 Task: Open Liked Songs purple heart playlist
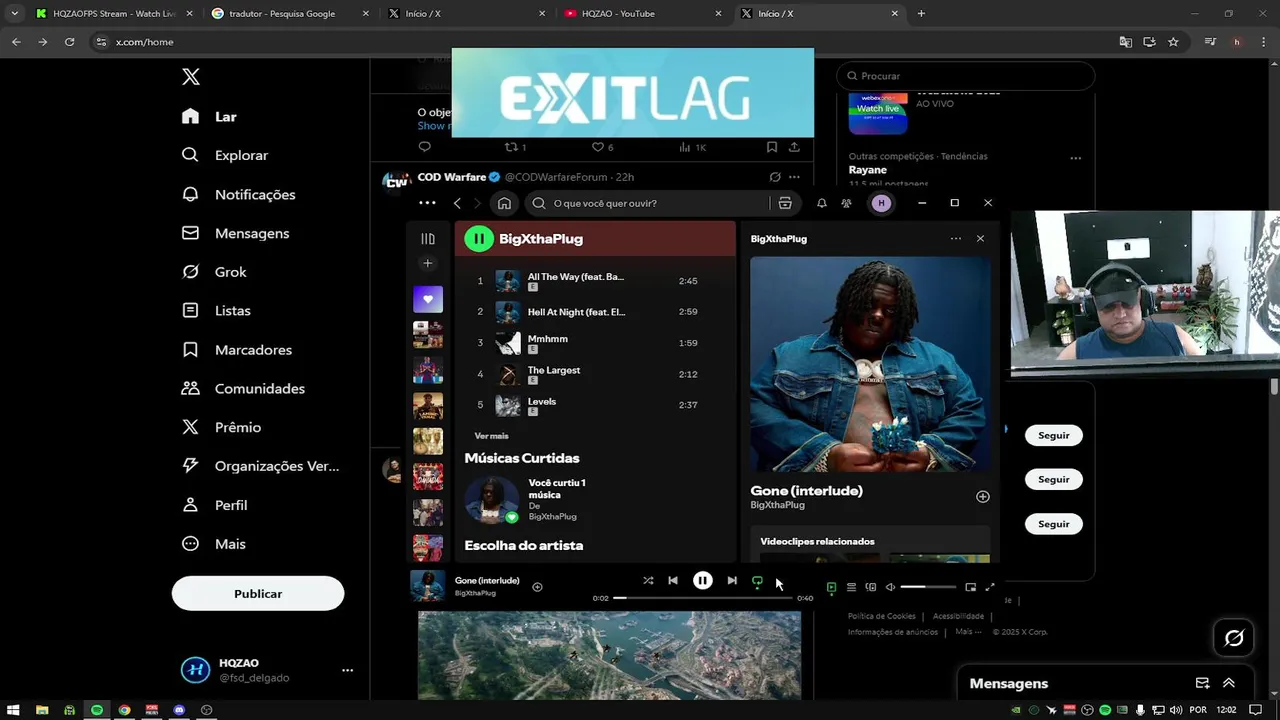coord(428,299)
